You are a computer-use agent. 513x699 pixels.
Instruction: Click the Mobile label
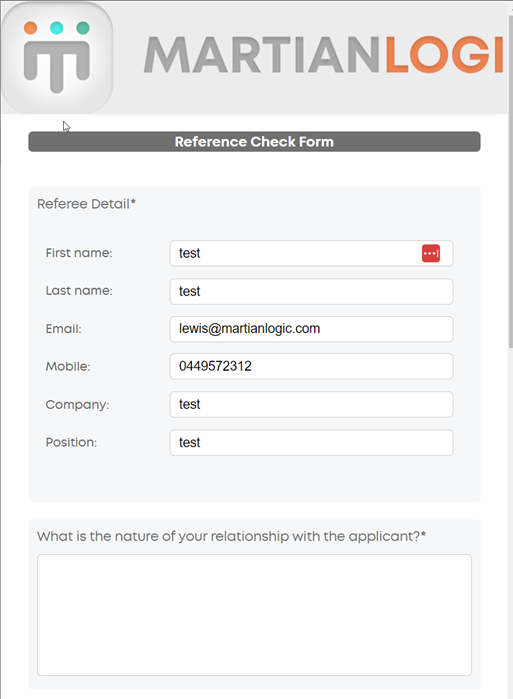[68, 366]
